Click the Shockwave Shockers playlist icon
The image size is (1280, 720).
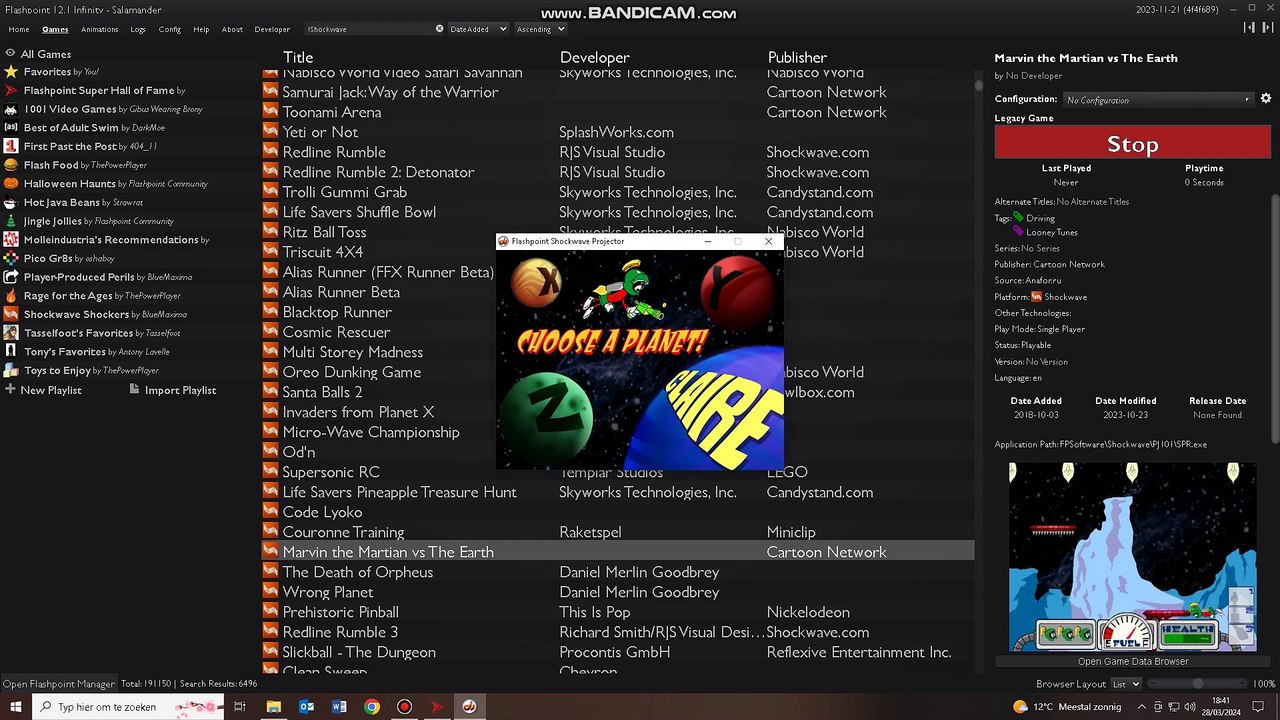tap(11, 314)
